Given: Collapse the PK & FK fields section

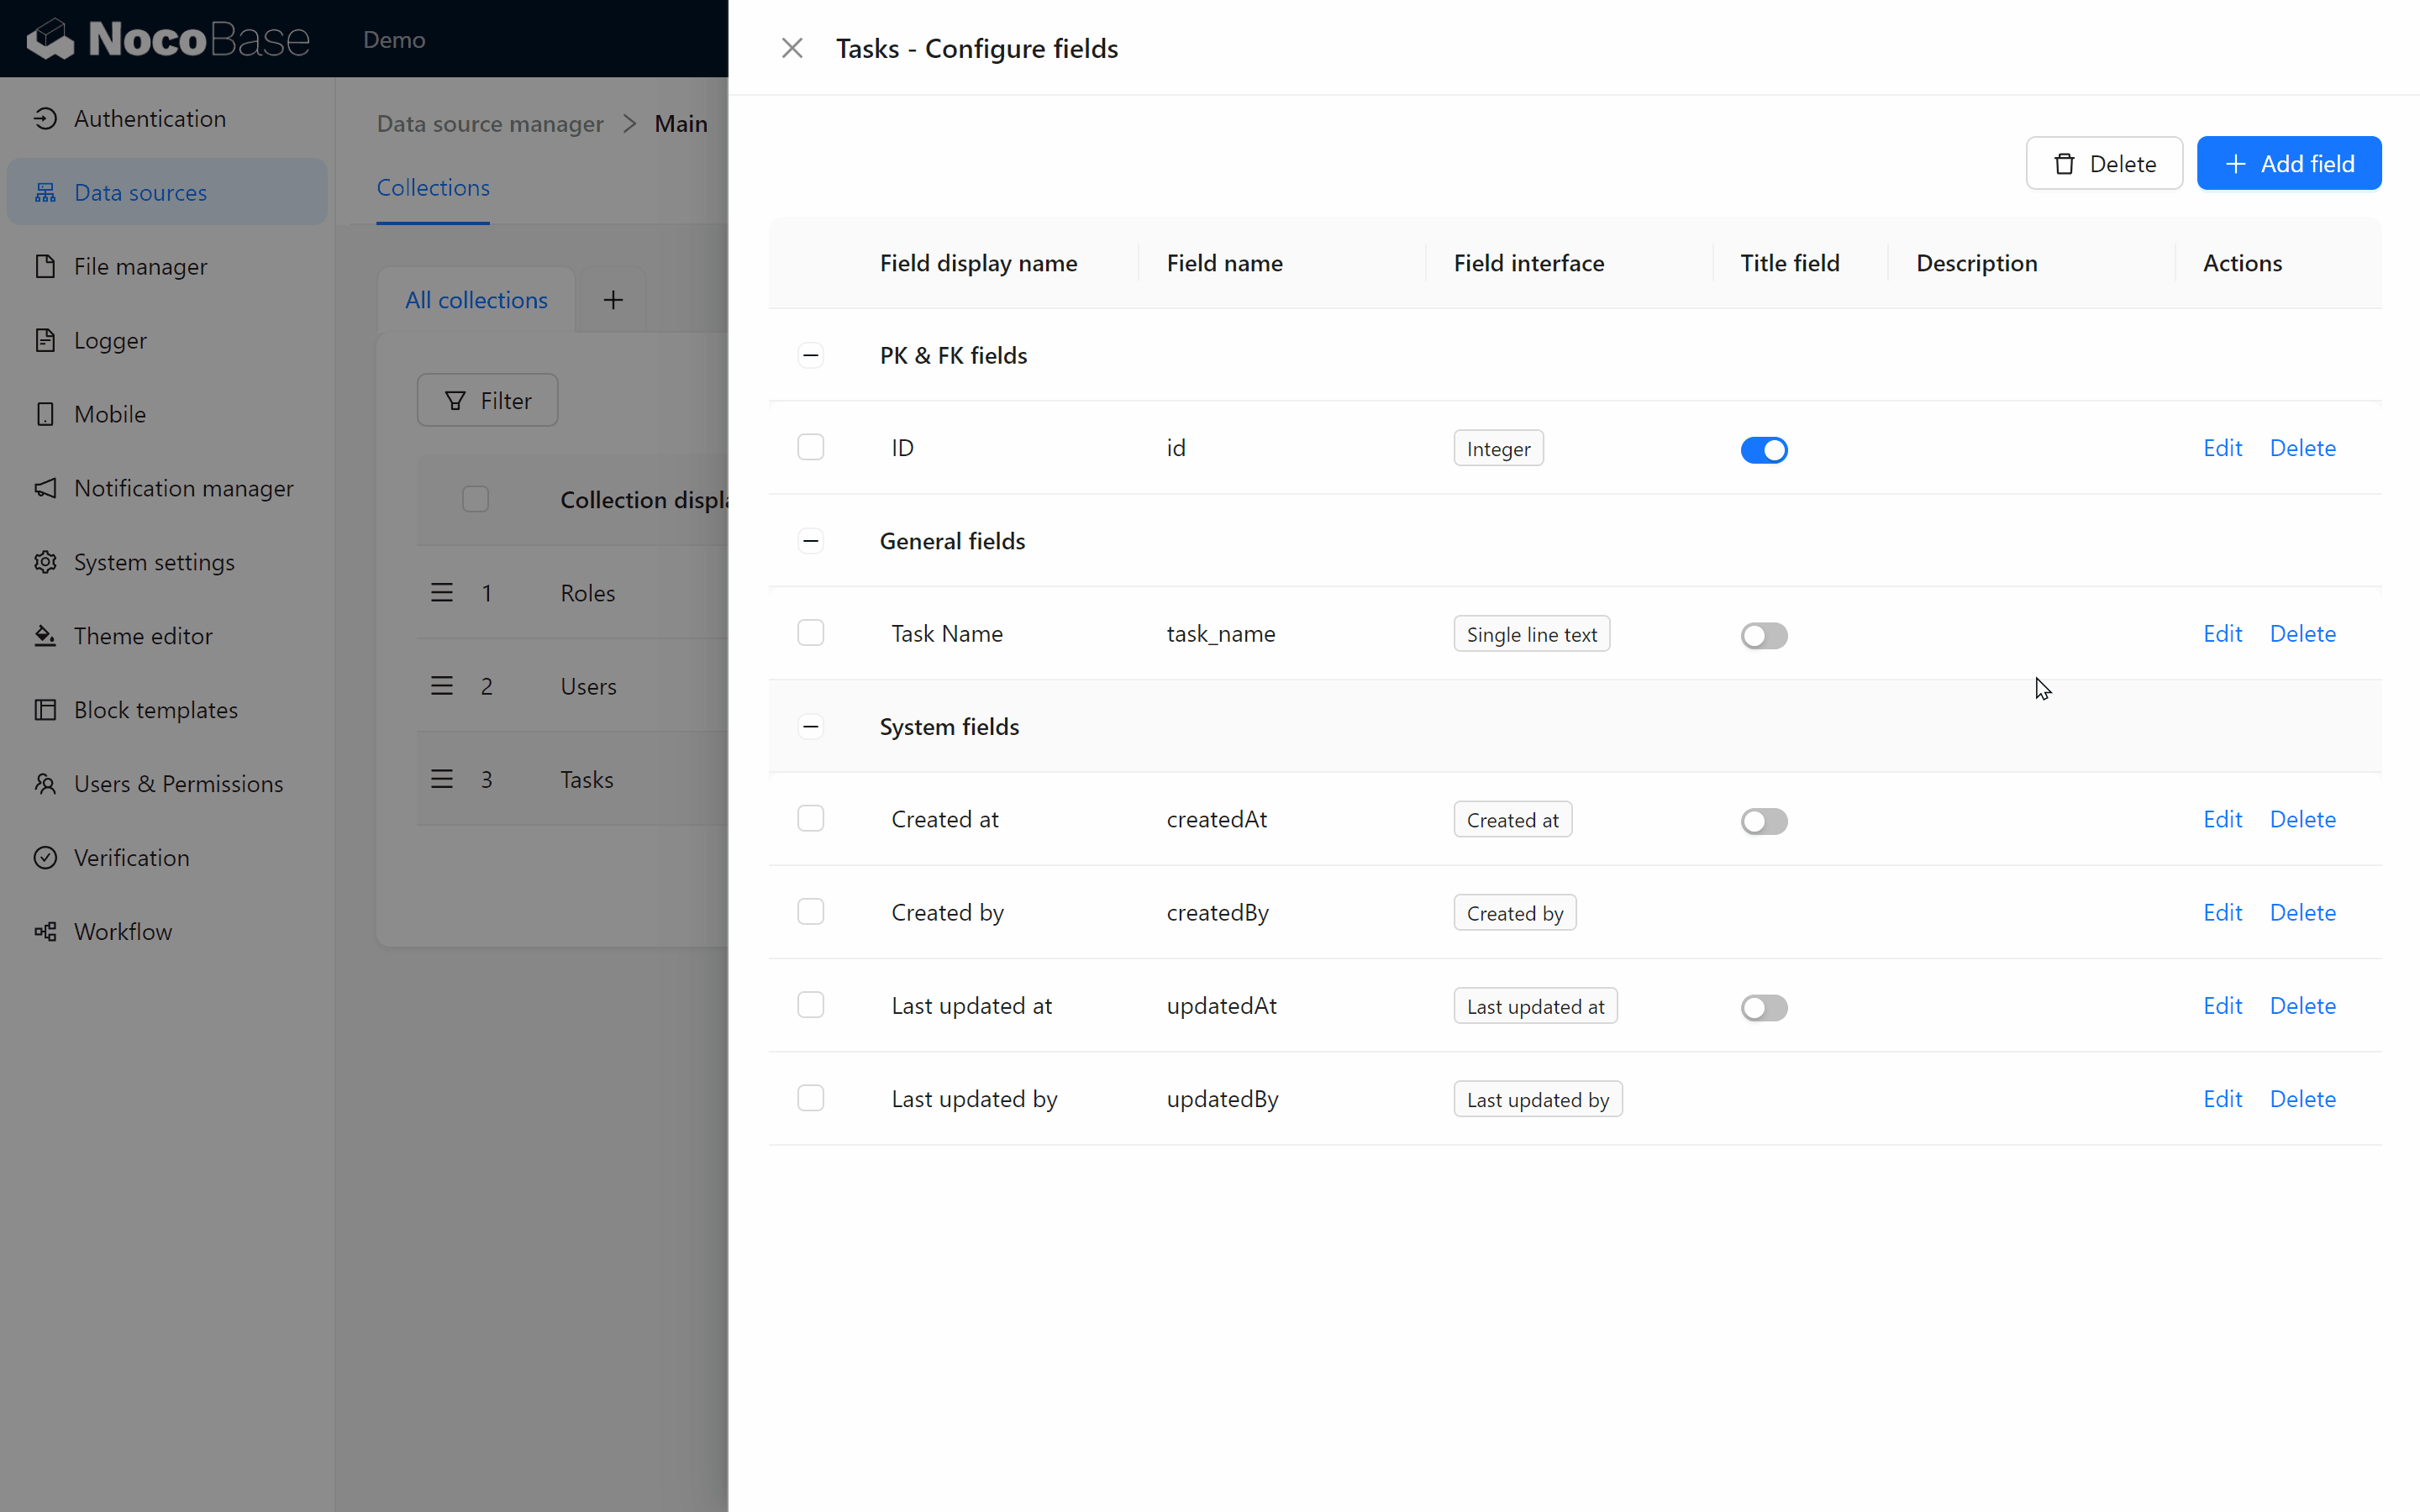Looking at the screenshot, I should coord(810,354).
